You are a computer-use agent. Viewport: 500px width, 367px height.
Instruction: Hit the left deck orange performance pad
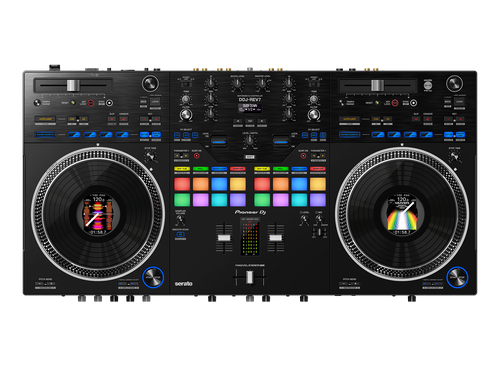[x=200, y=184]
